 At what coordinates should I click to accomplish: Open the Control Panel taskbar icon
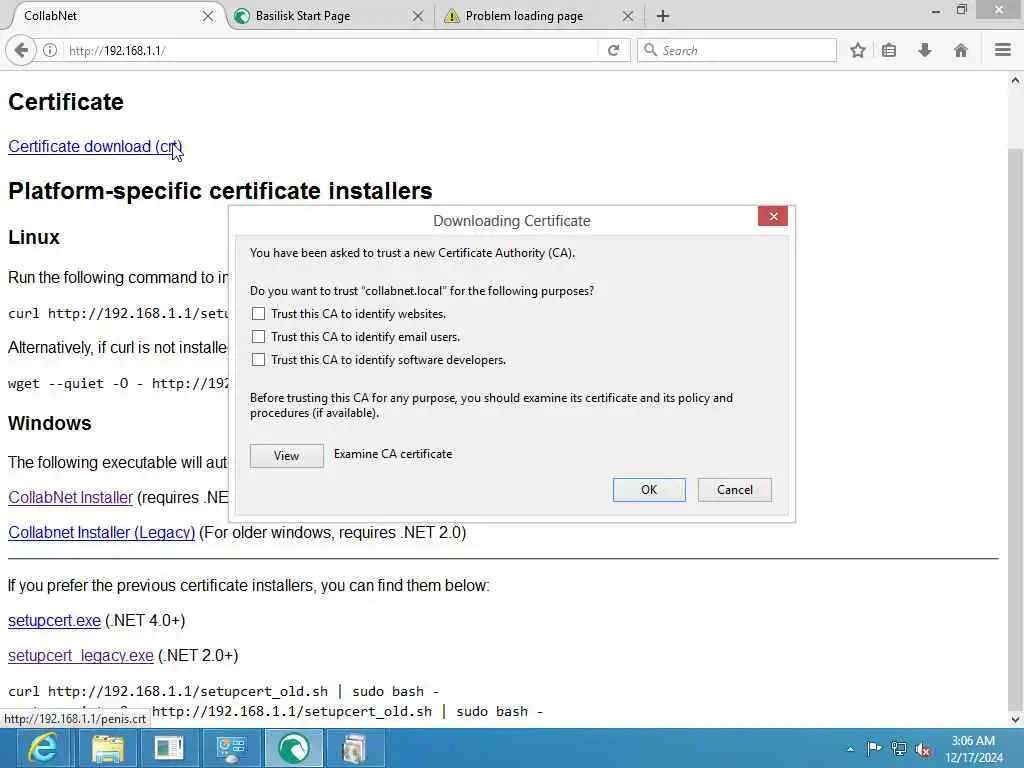click(x=231, y=748)
